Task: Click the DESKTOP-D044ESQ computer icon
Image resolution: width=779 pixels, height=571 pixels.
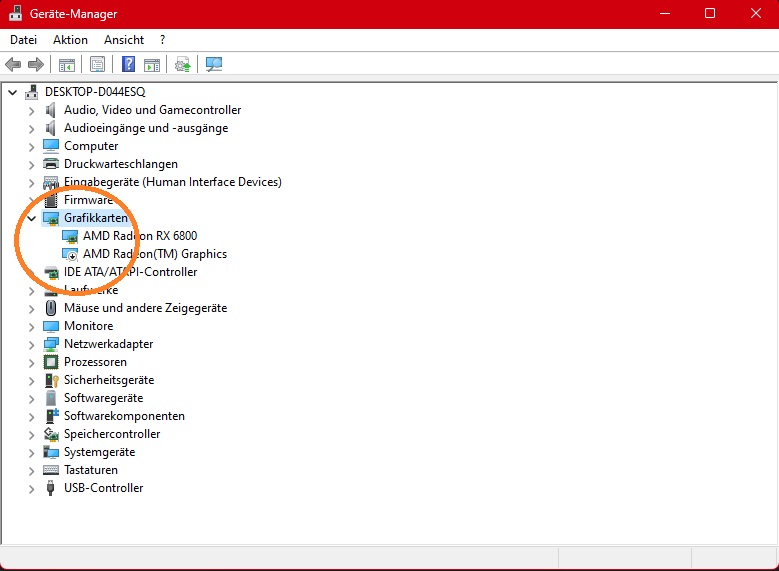Action: tap(32, 92)
